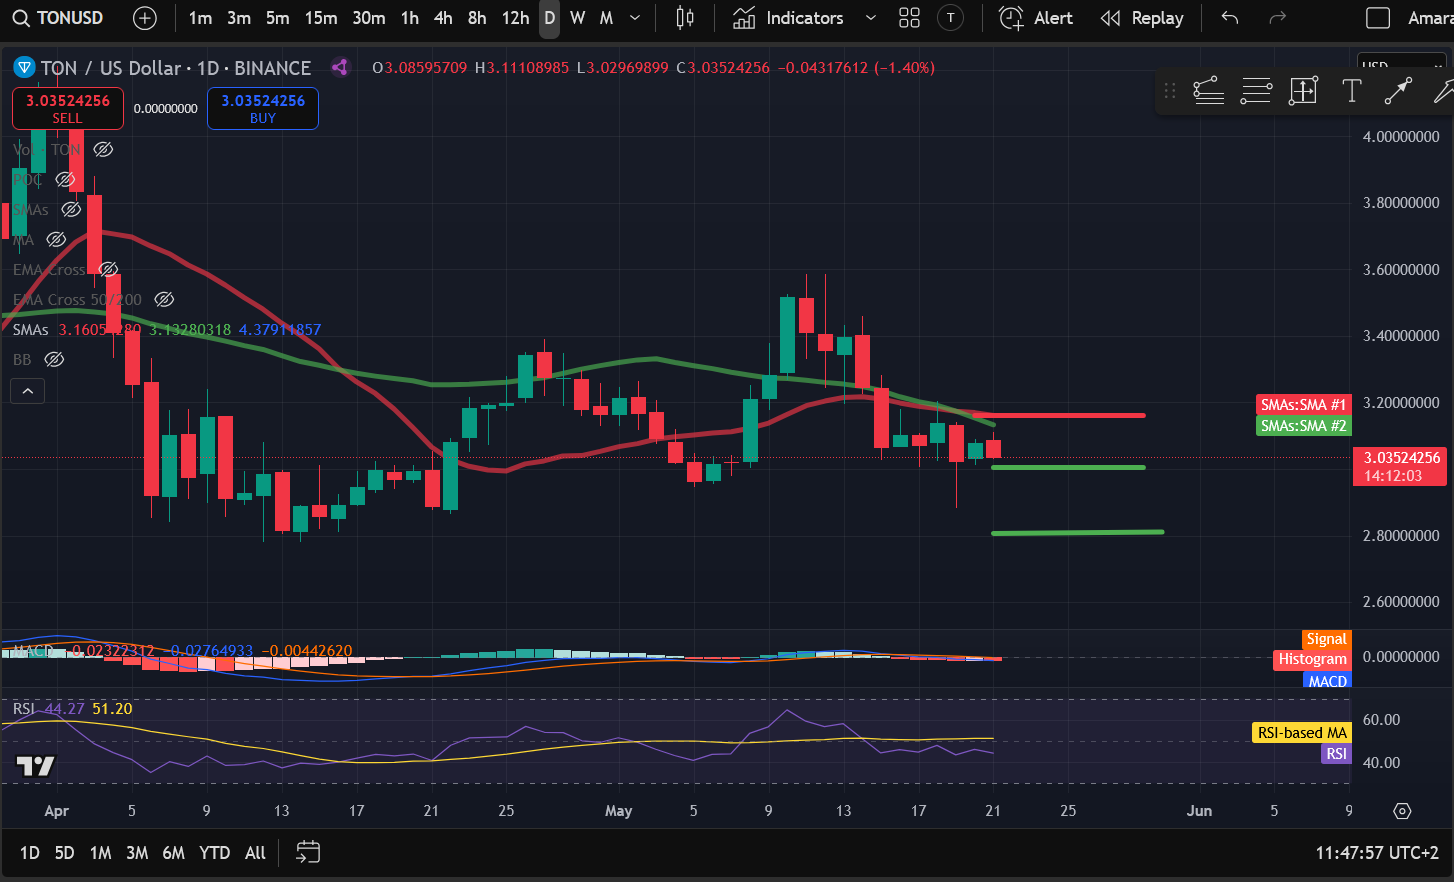Image resolution: width=1454 pixels, height=882 pixels.
Task: Expand the interval list dropdown arrow
Action: 635,18
